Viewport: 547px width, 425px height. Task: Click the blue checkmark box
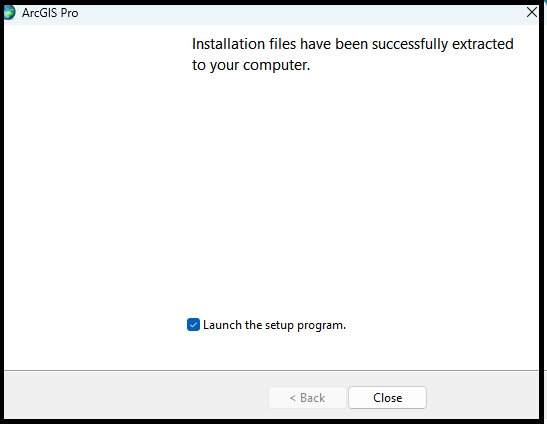[193, 325]
